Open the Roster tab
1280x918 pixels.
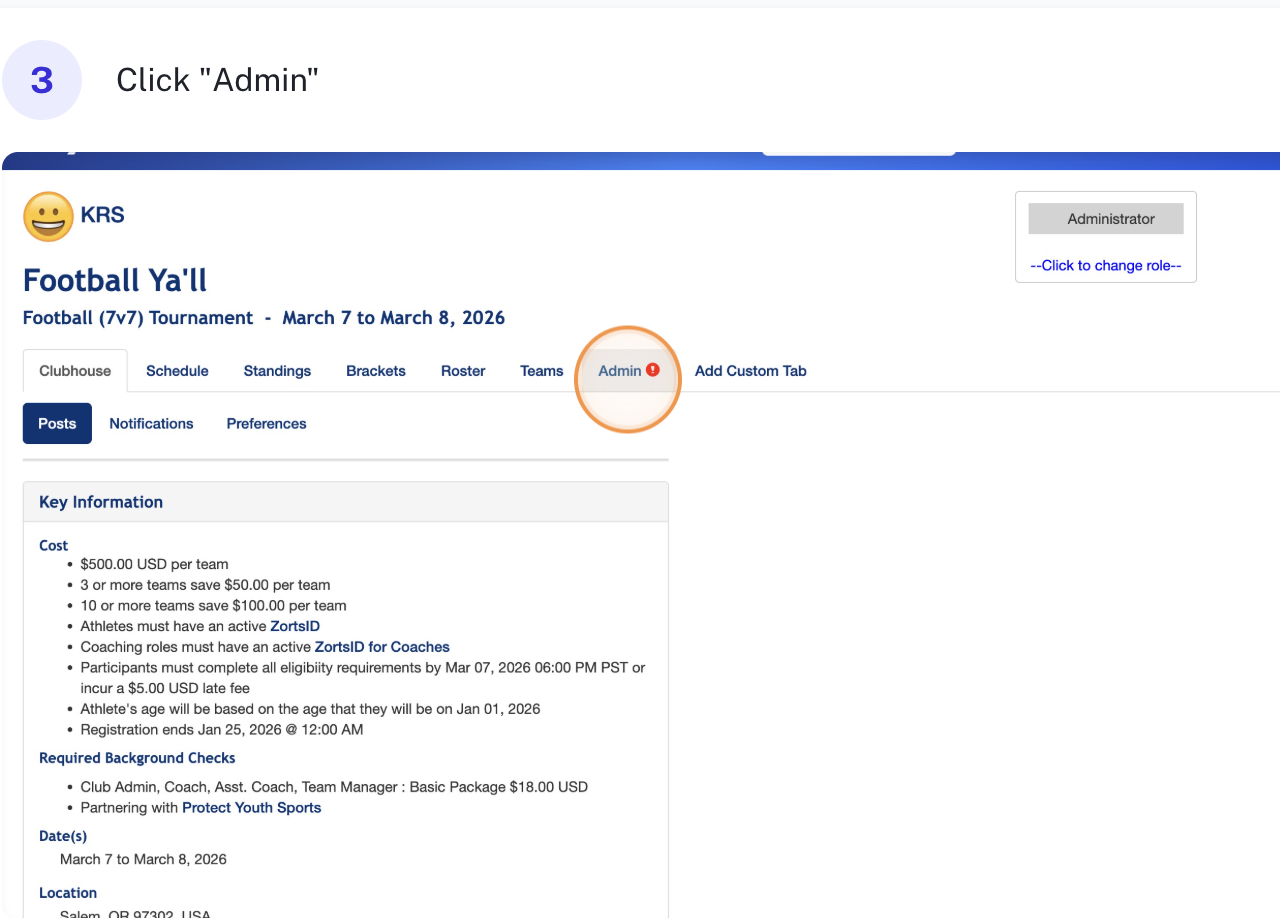tap(462, 370)
